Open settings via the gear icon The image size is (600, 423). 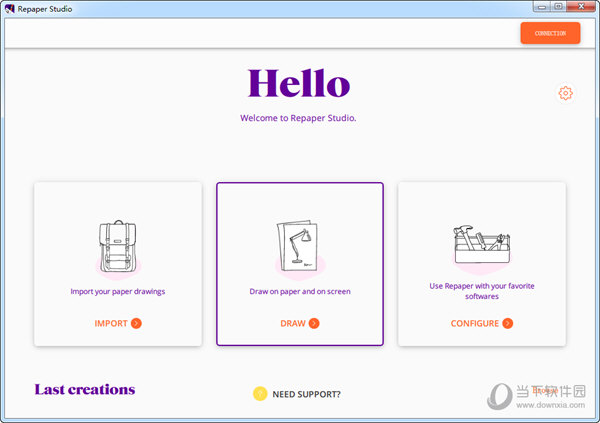pyautogui.click(x=566, y=93)
